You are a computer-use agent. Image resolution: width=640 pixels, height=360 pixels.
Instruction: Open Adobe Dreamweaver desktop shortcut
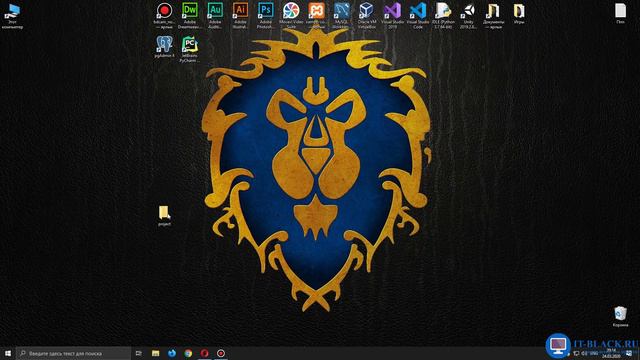point(190,16)
